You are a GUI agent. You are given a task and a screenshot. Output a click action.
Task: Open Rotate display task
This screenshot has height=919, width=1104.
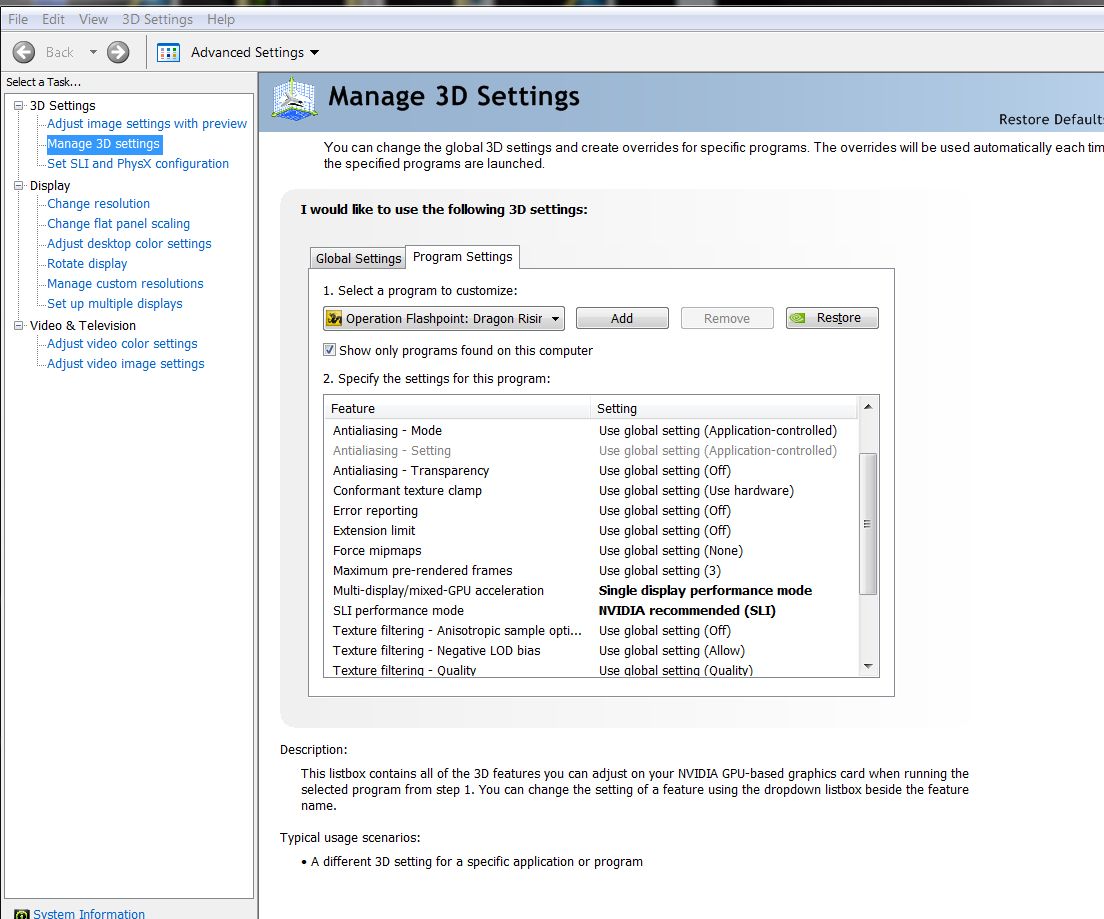[x=87, y=263]
